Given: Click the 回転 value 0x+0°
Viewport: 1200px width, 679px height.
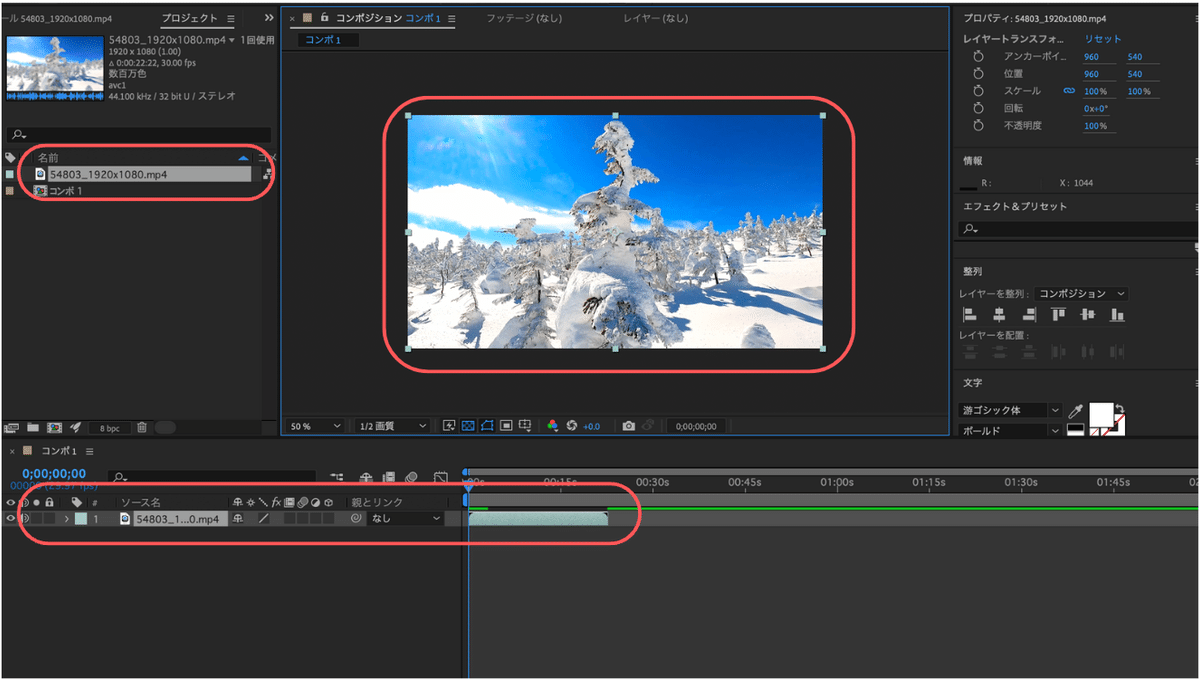Looking at the screenshot, I should point(1095,108).
